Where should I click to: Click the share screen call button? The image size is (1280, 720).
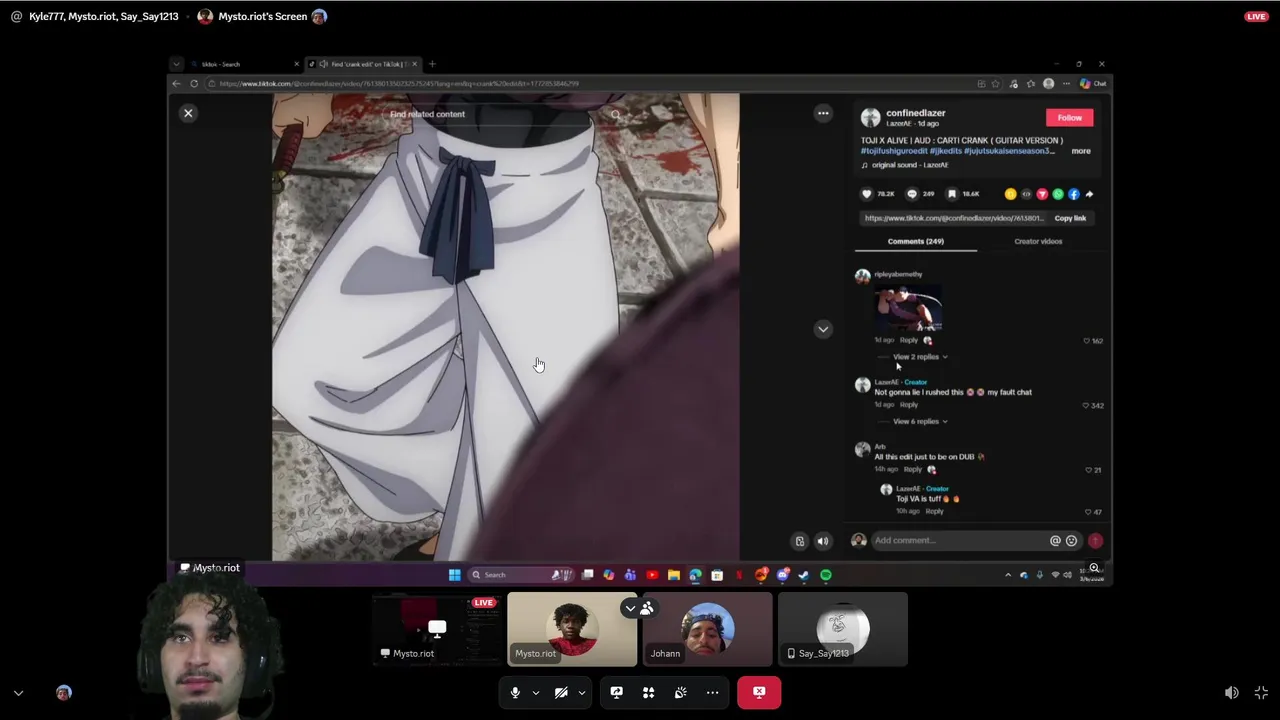(x=616, y=692)
